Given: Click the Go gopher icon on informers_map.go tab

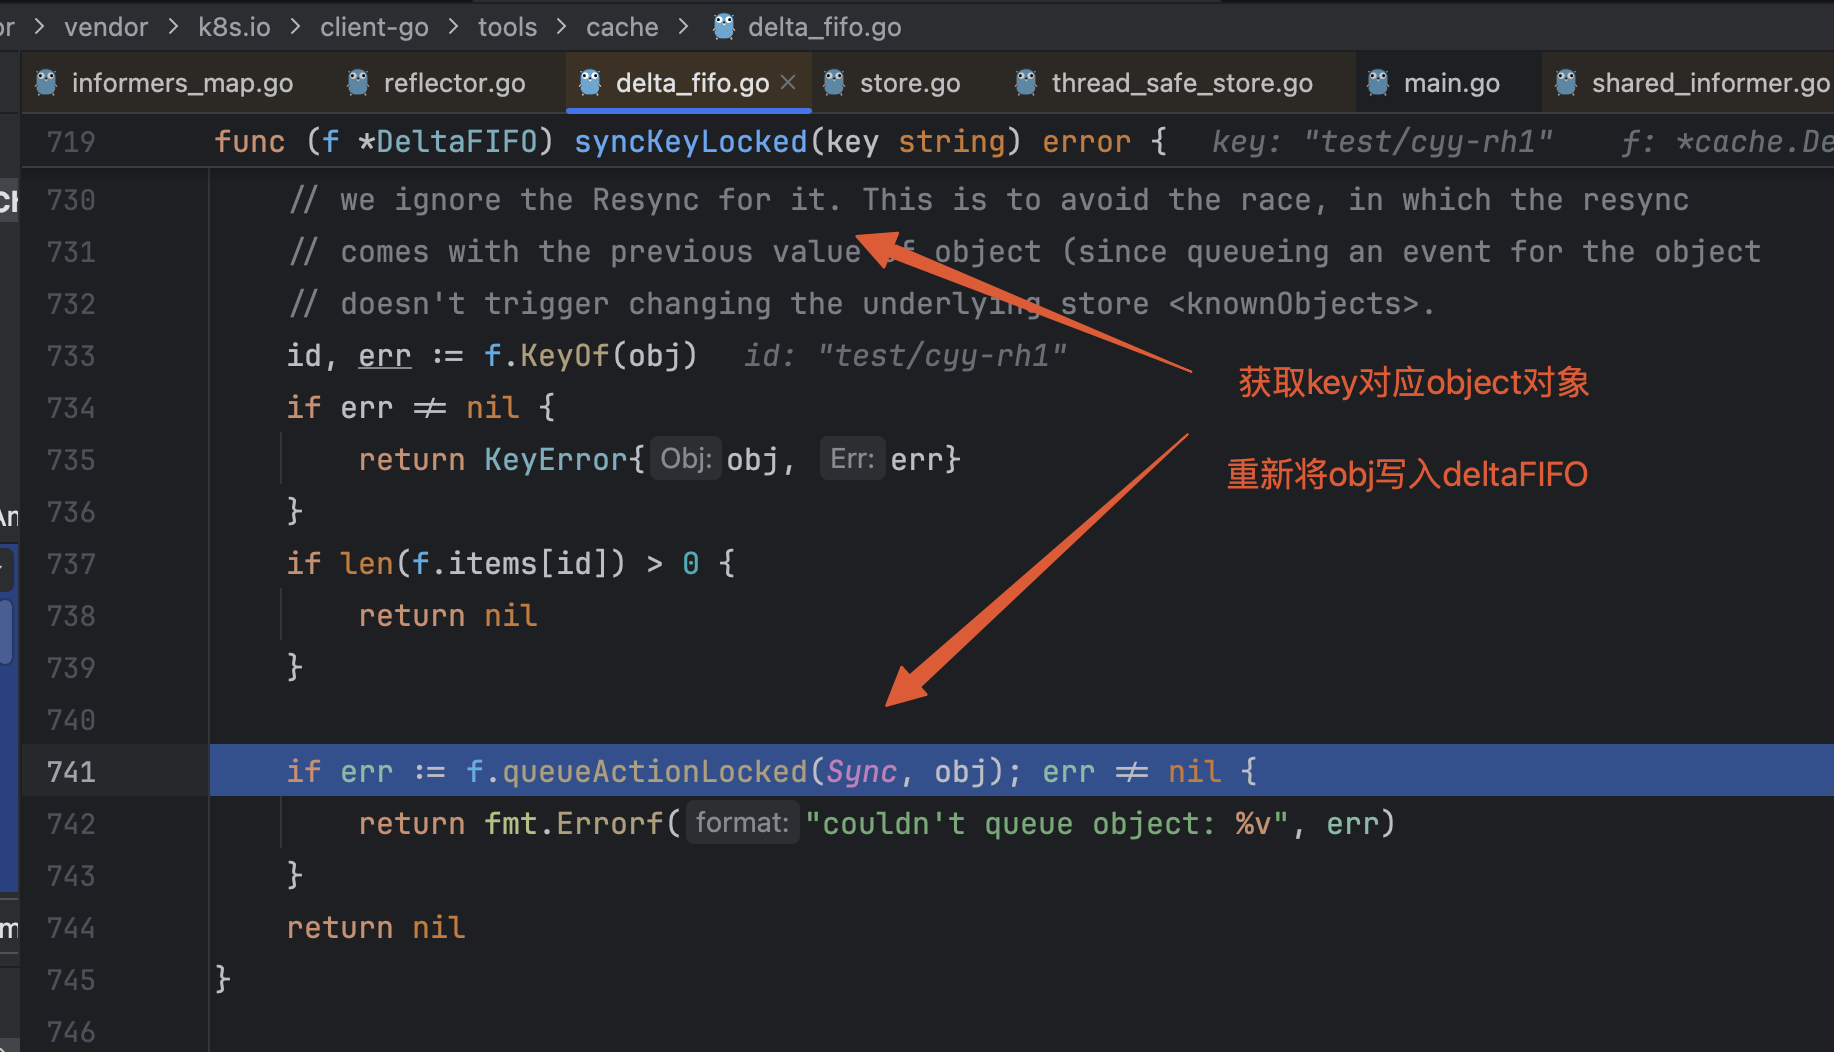Looking at the screenshot, I should [46, 82].
